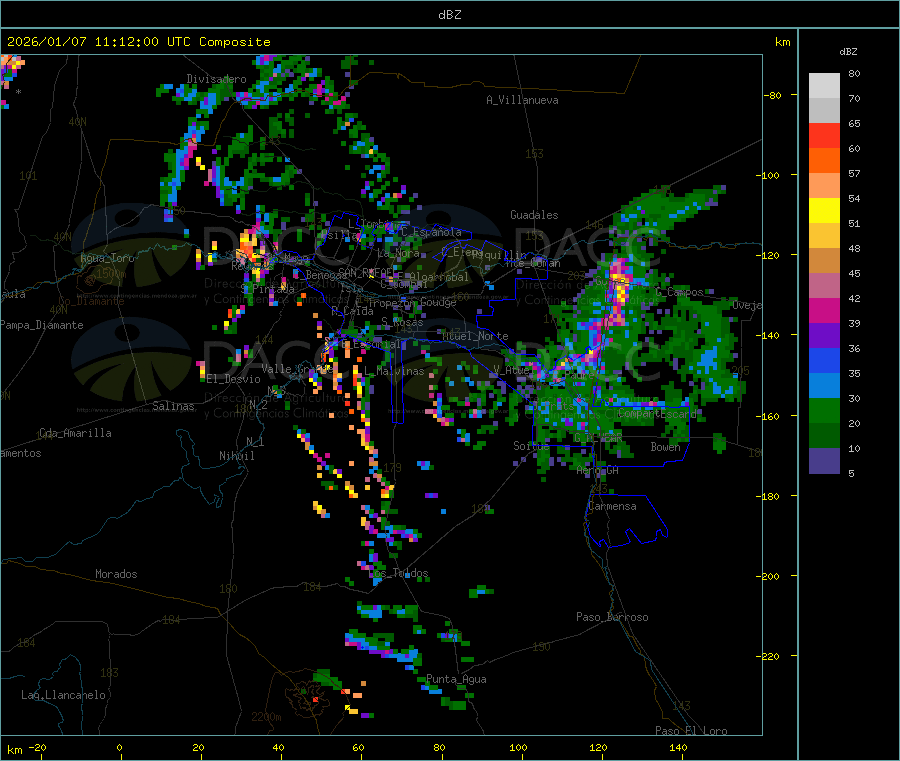Click the 'km' label at the bottom left
The image size is (900, 761).
pos(14,750)
